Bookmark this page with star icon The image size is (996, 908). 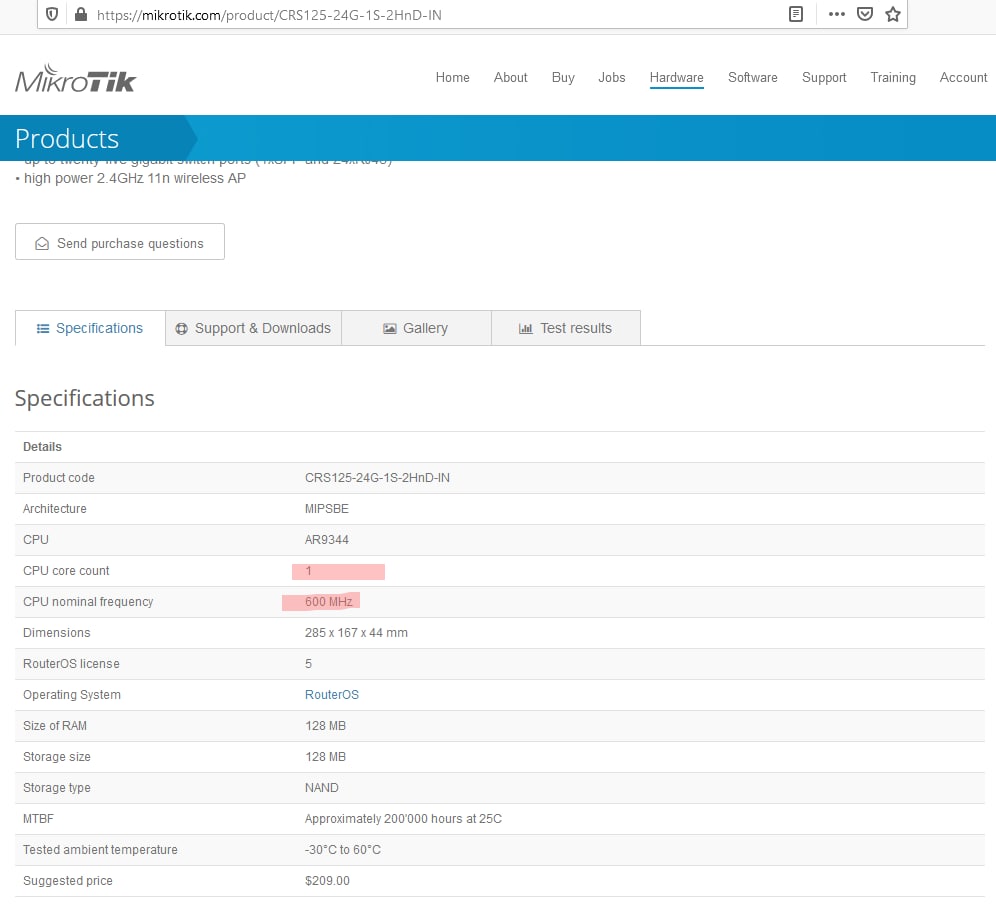coord(892,14)
